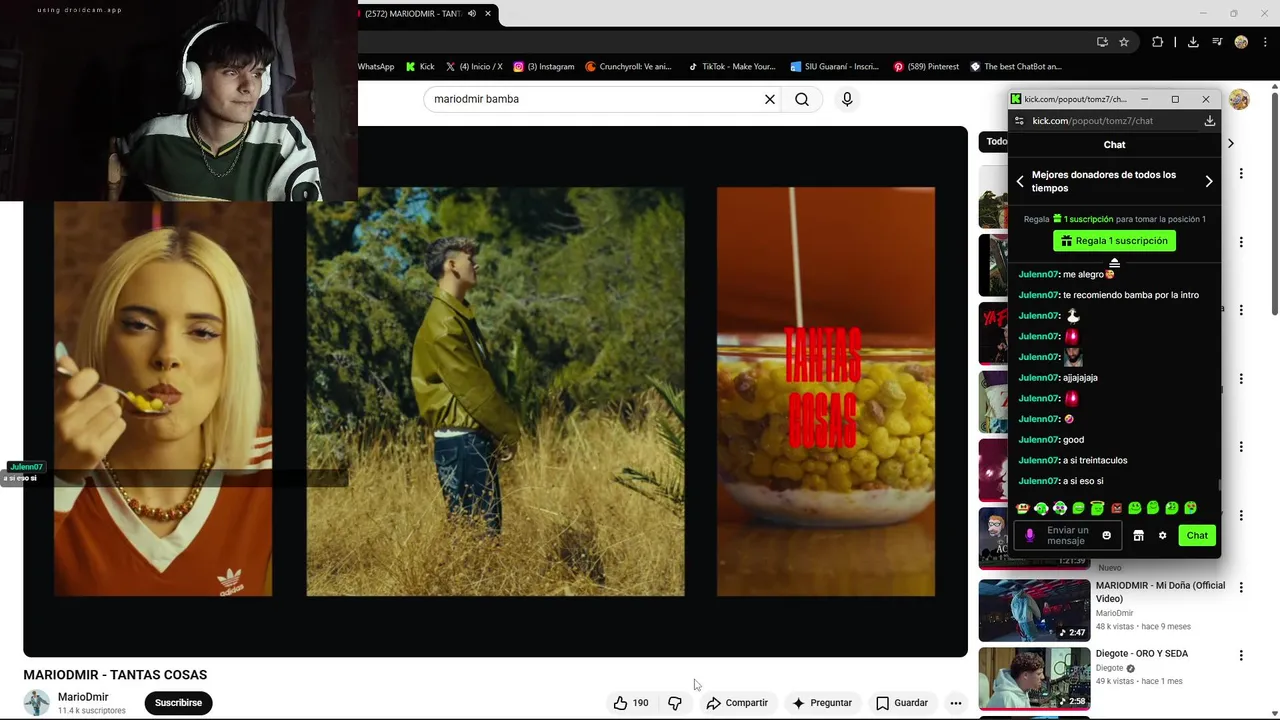Open the TikTok - Make Your... bookmark

732,67
